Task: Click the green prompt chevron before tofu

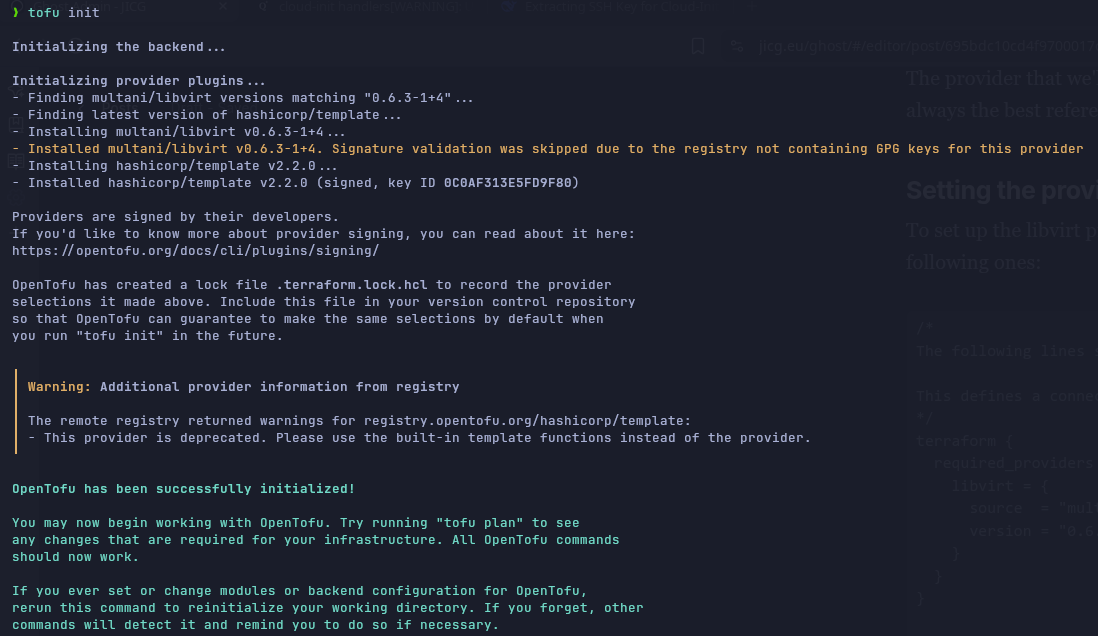Action: tap(16, 13)
